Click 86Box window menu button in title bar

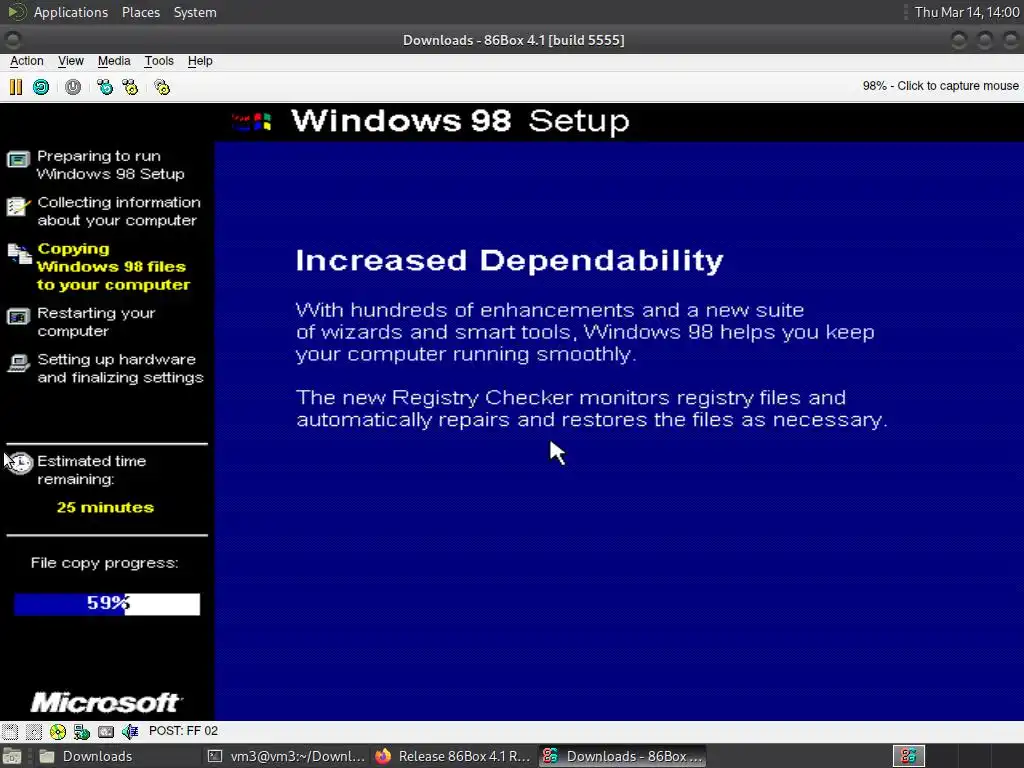[x=13, y=40]
